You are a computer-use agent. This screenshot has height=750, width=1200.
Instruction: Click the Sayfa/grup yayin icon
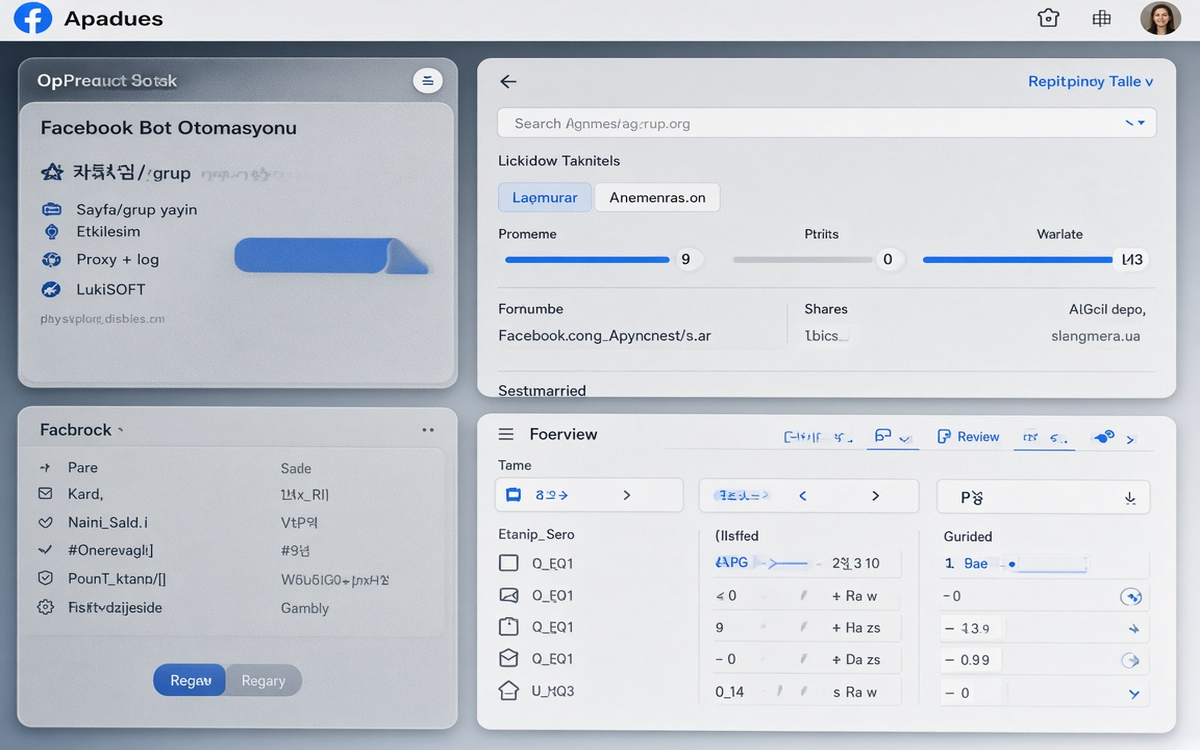pyautogui.click(x=52, y=210)
